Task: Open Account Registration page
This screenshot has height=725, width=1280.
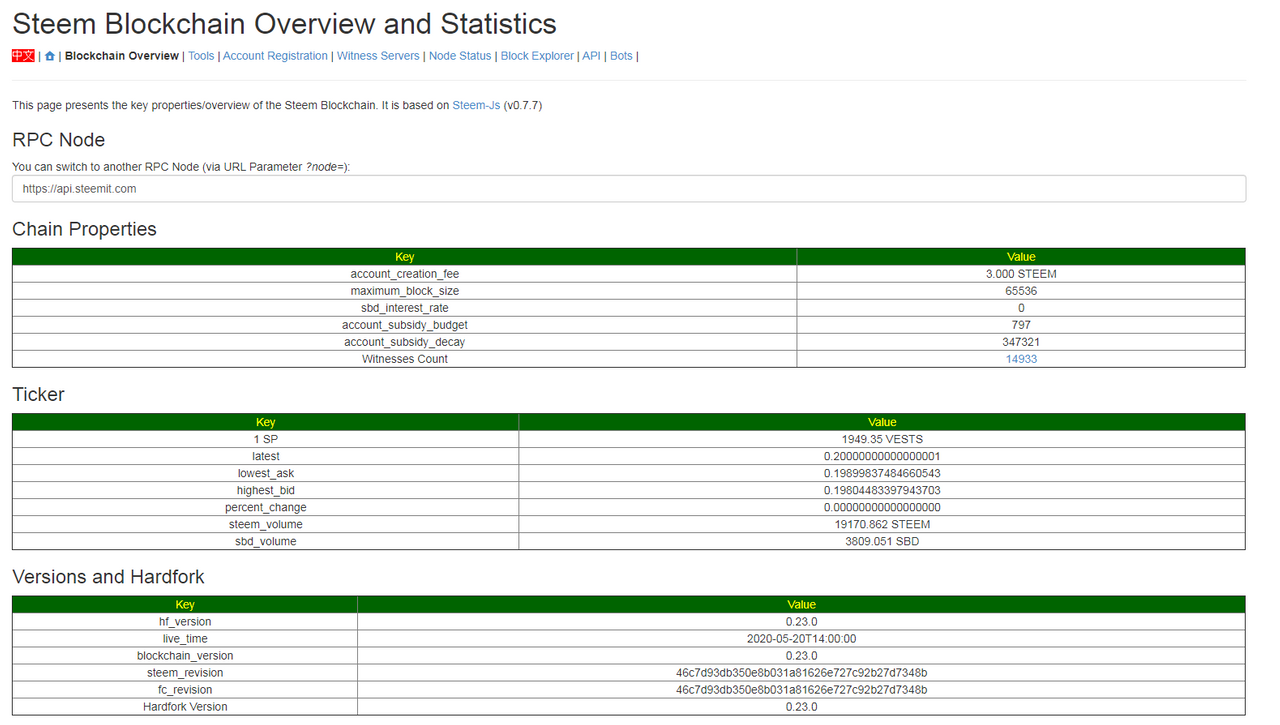Action: tap(275, 56)
